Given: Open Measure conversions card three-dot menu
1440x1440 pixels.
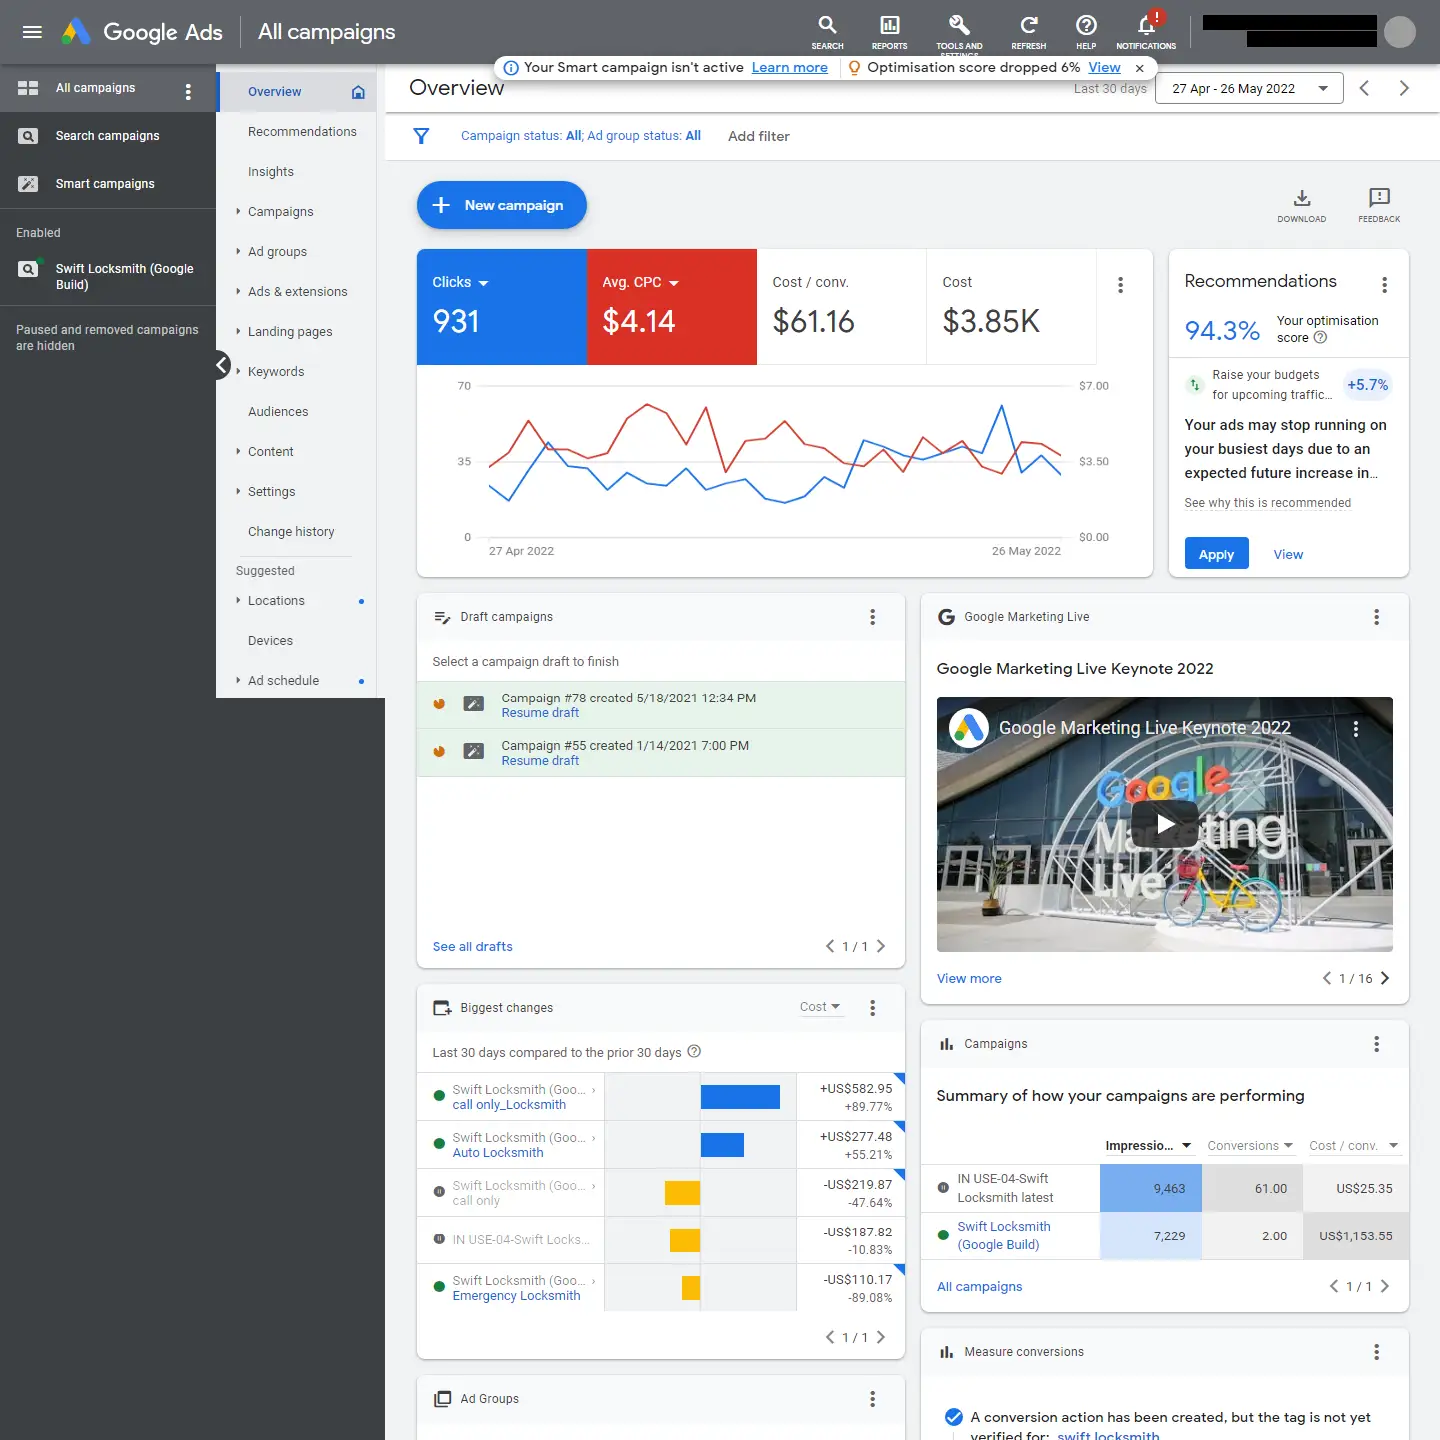Looking at the screenshot, I should click(1376, 1352).
